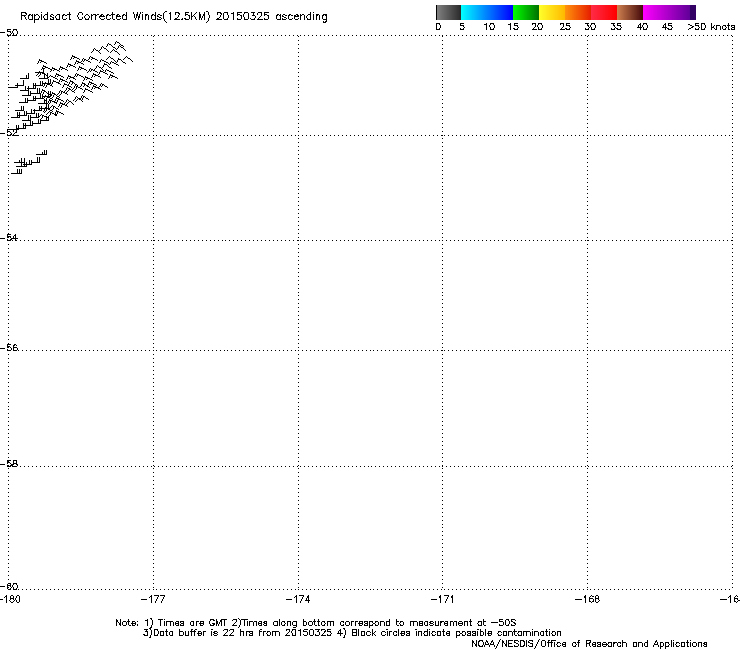Click the '-180' longitude axis label
The width and height of the screenshot is (740, 650).
tap(10, 599)
